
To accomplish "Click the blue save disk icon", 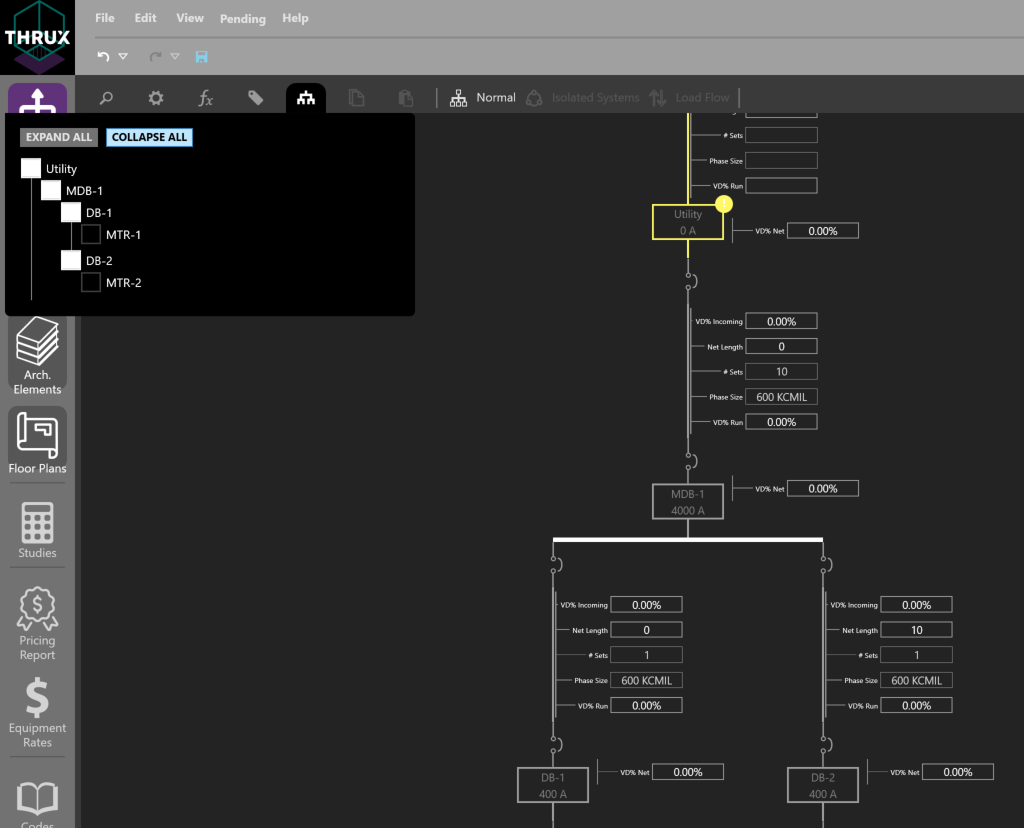I will pyautogui.click(x=201, y=57).
